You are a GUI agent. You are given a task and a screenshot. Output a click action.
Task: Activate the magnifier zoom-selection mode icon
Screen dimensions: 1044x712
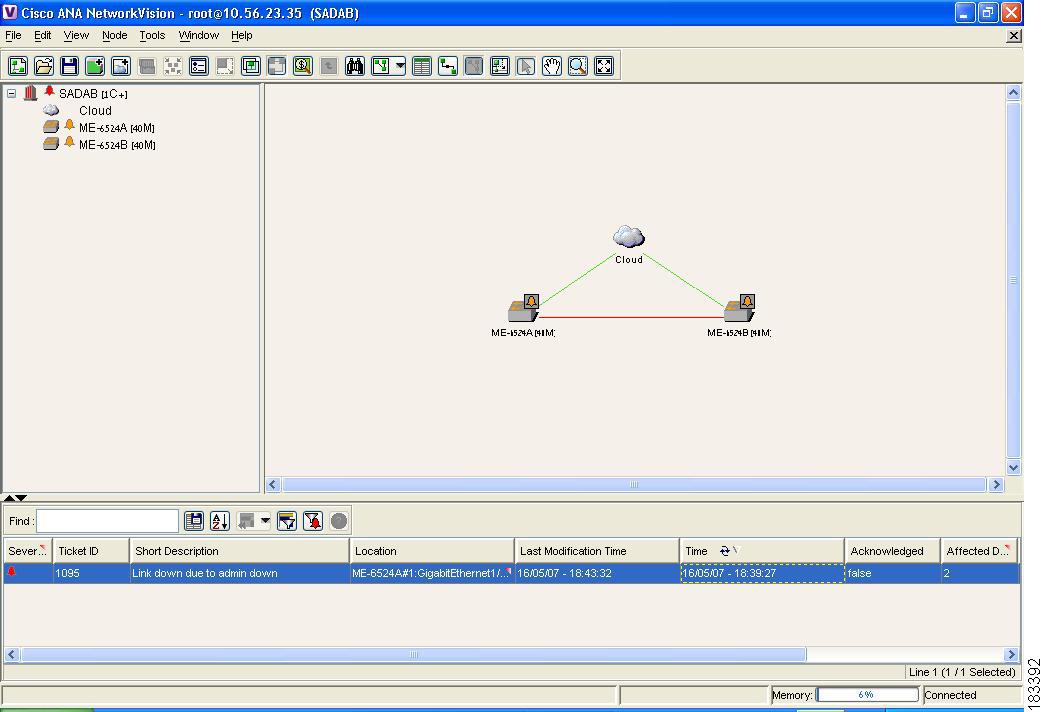click(x=578, y=66)
